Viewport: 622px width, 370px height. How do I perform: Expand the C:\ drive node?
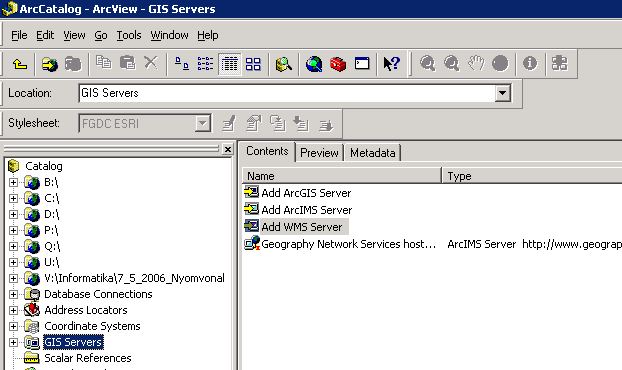[13, 198]
